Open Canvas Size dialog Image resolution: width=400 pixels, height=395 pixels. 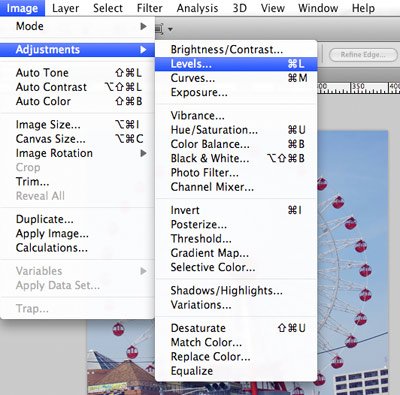(x=77, y=139)
